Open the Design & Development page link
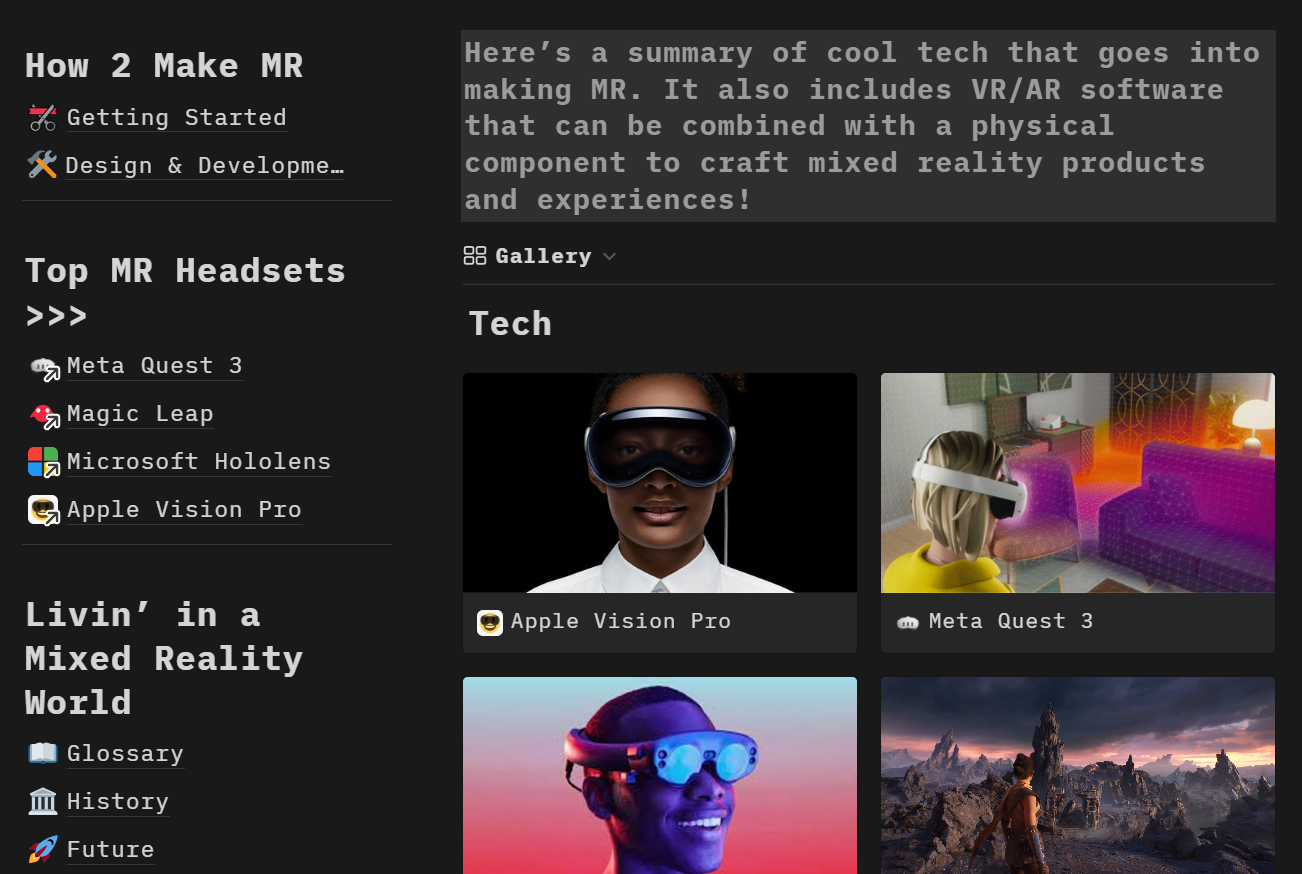This screenshot has height=874, width=1302. point(205,166)
